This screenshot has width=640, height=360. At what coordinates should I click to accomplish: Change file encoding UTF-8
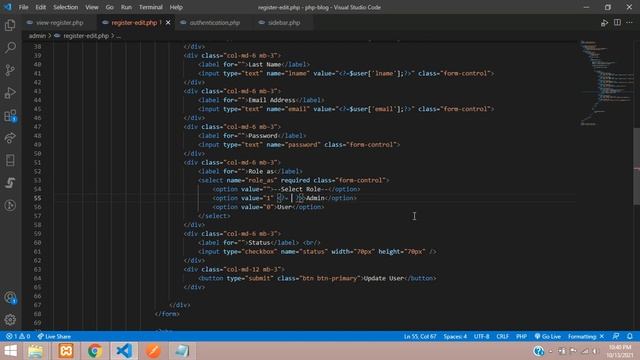pyautogui.click(x=481, y=336)
